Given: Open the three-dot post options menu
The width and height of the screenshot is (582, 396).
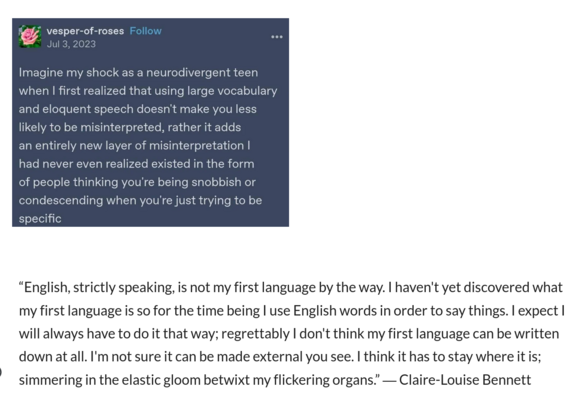Looking at the screenshot, I should point(277,37).
